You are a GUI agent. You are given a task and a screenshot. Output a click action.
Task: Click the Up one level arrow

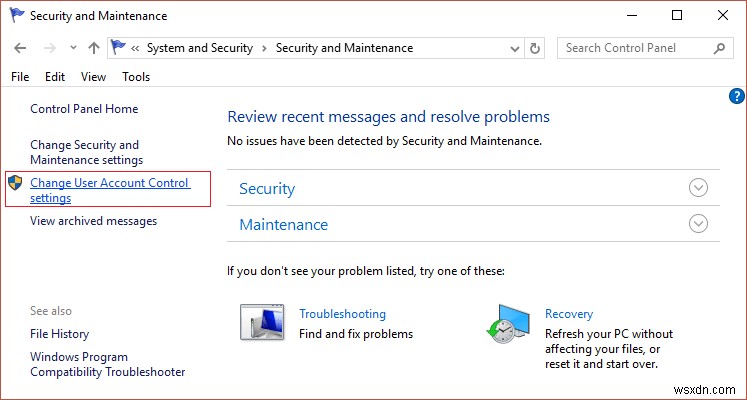[93, 48]
